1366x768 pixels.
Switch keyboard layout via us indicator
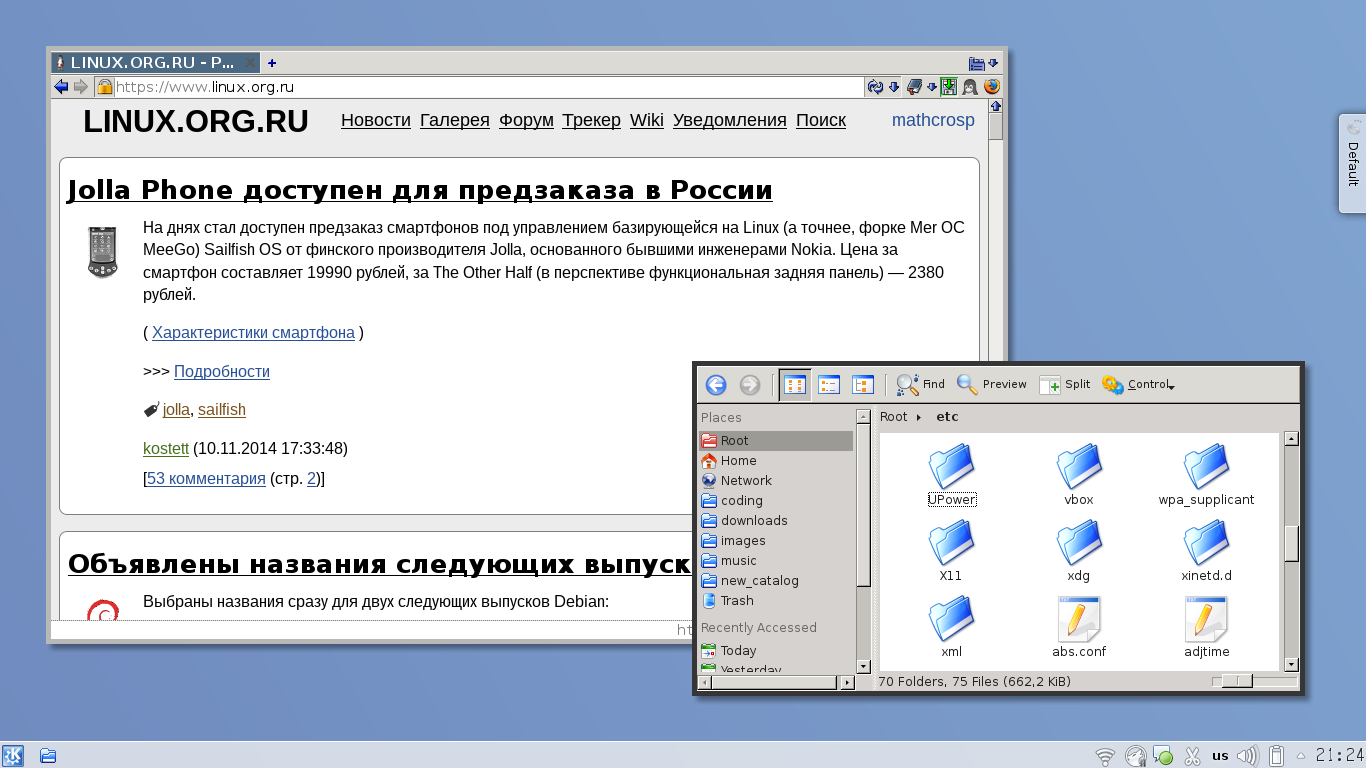point(1220,756)
